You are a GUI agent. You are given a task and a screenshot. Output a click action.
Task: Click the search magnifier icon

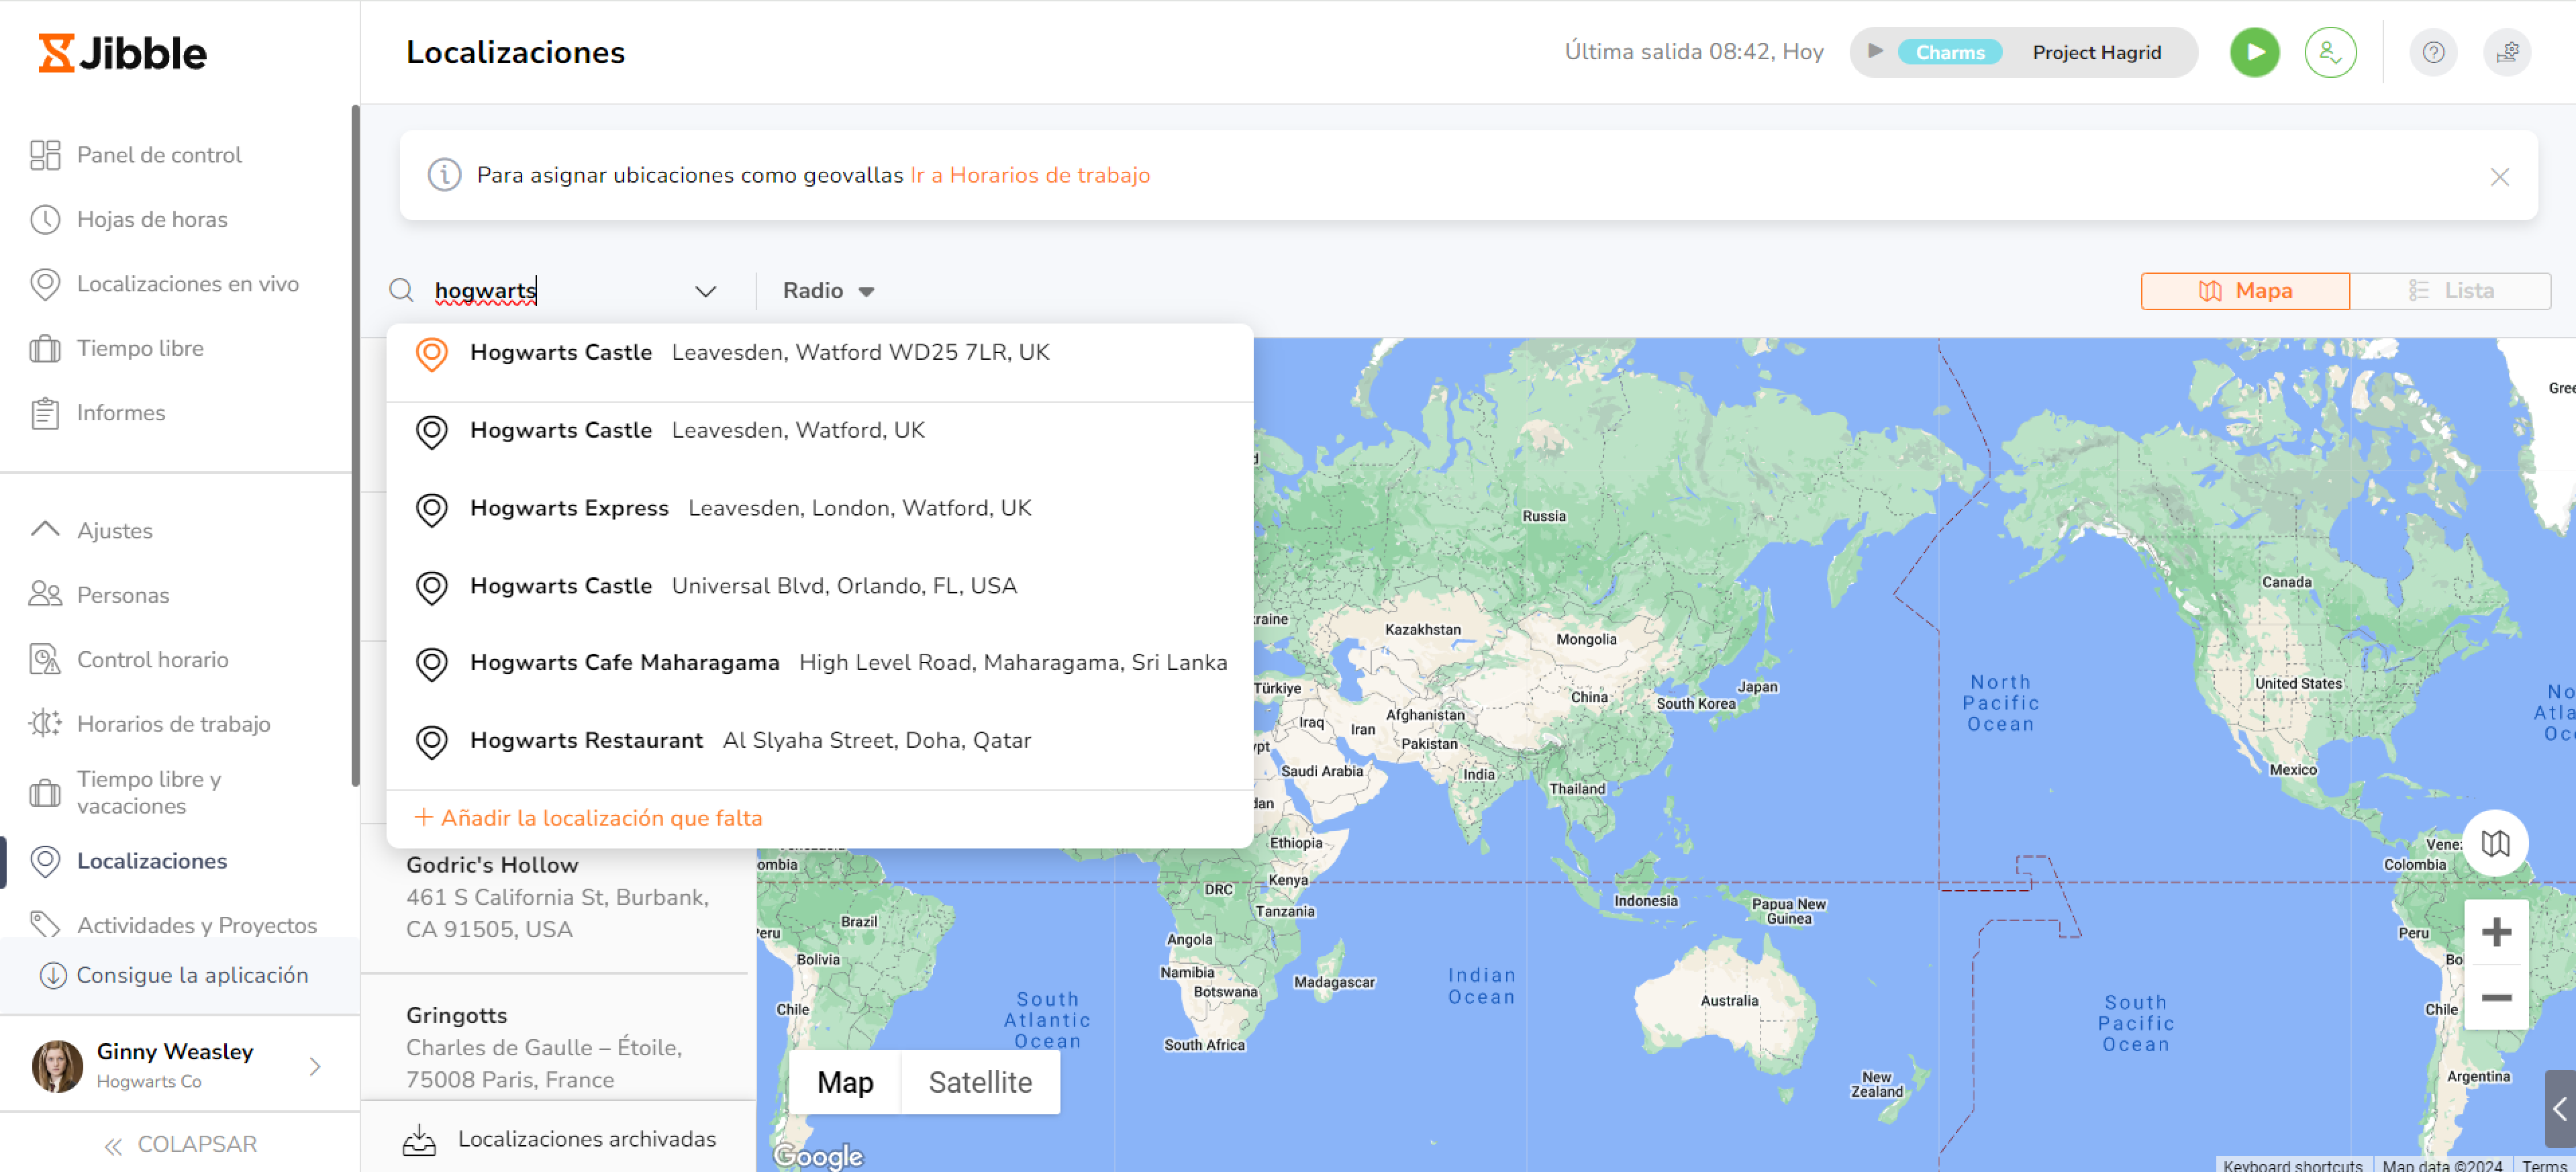tap(401, 291)
